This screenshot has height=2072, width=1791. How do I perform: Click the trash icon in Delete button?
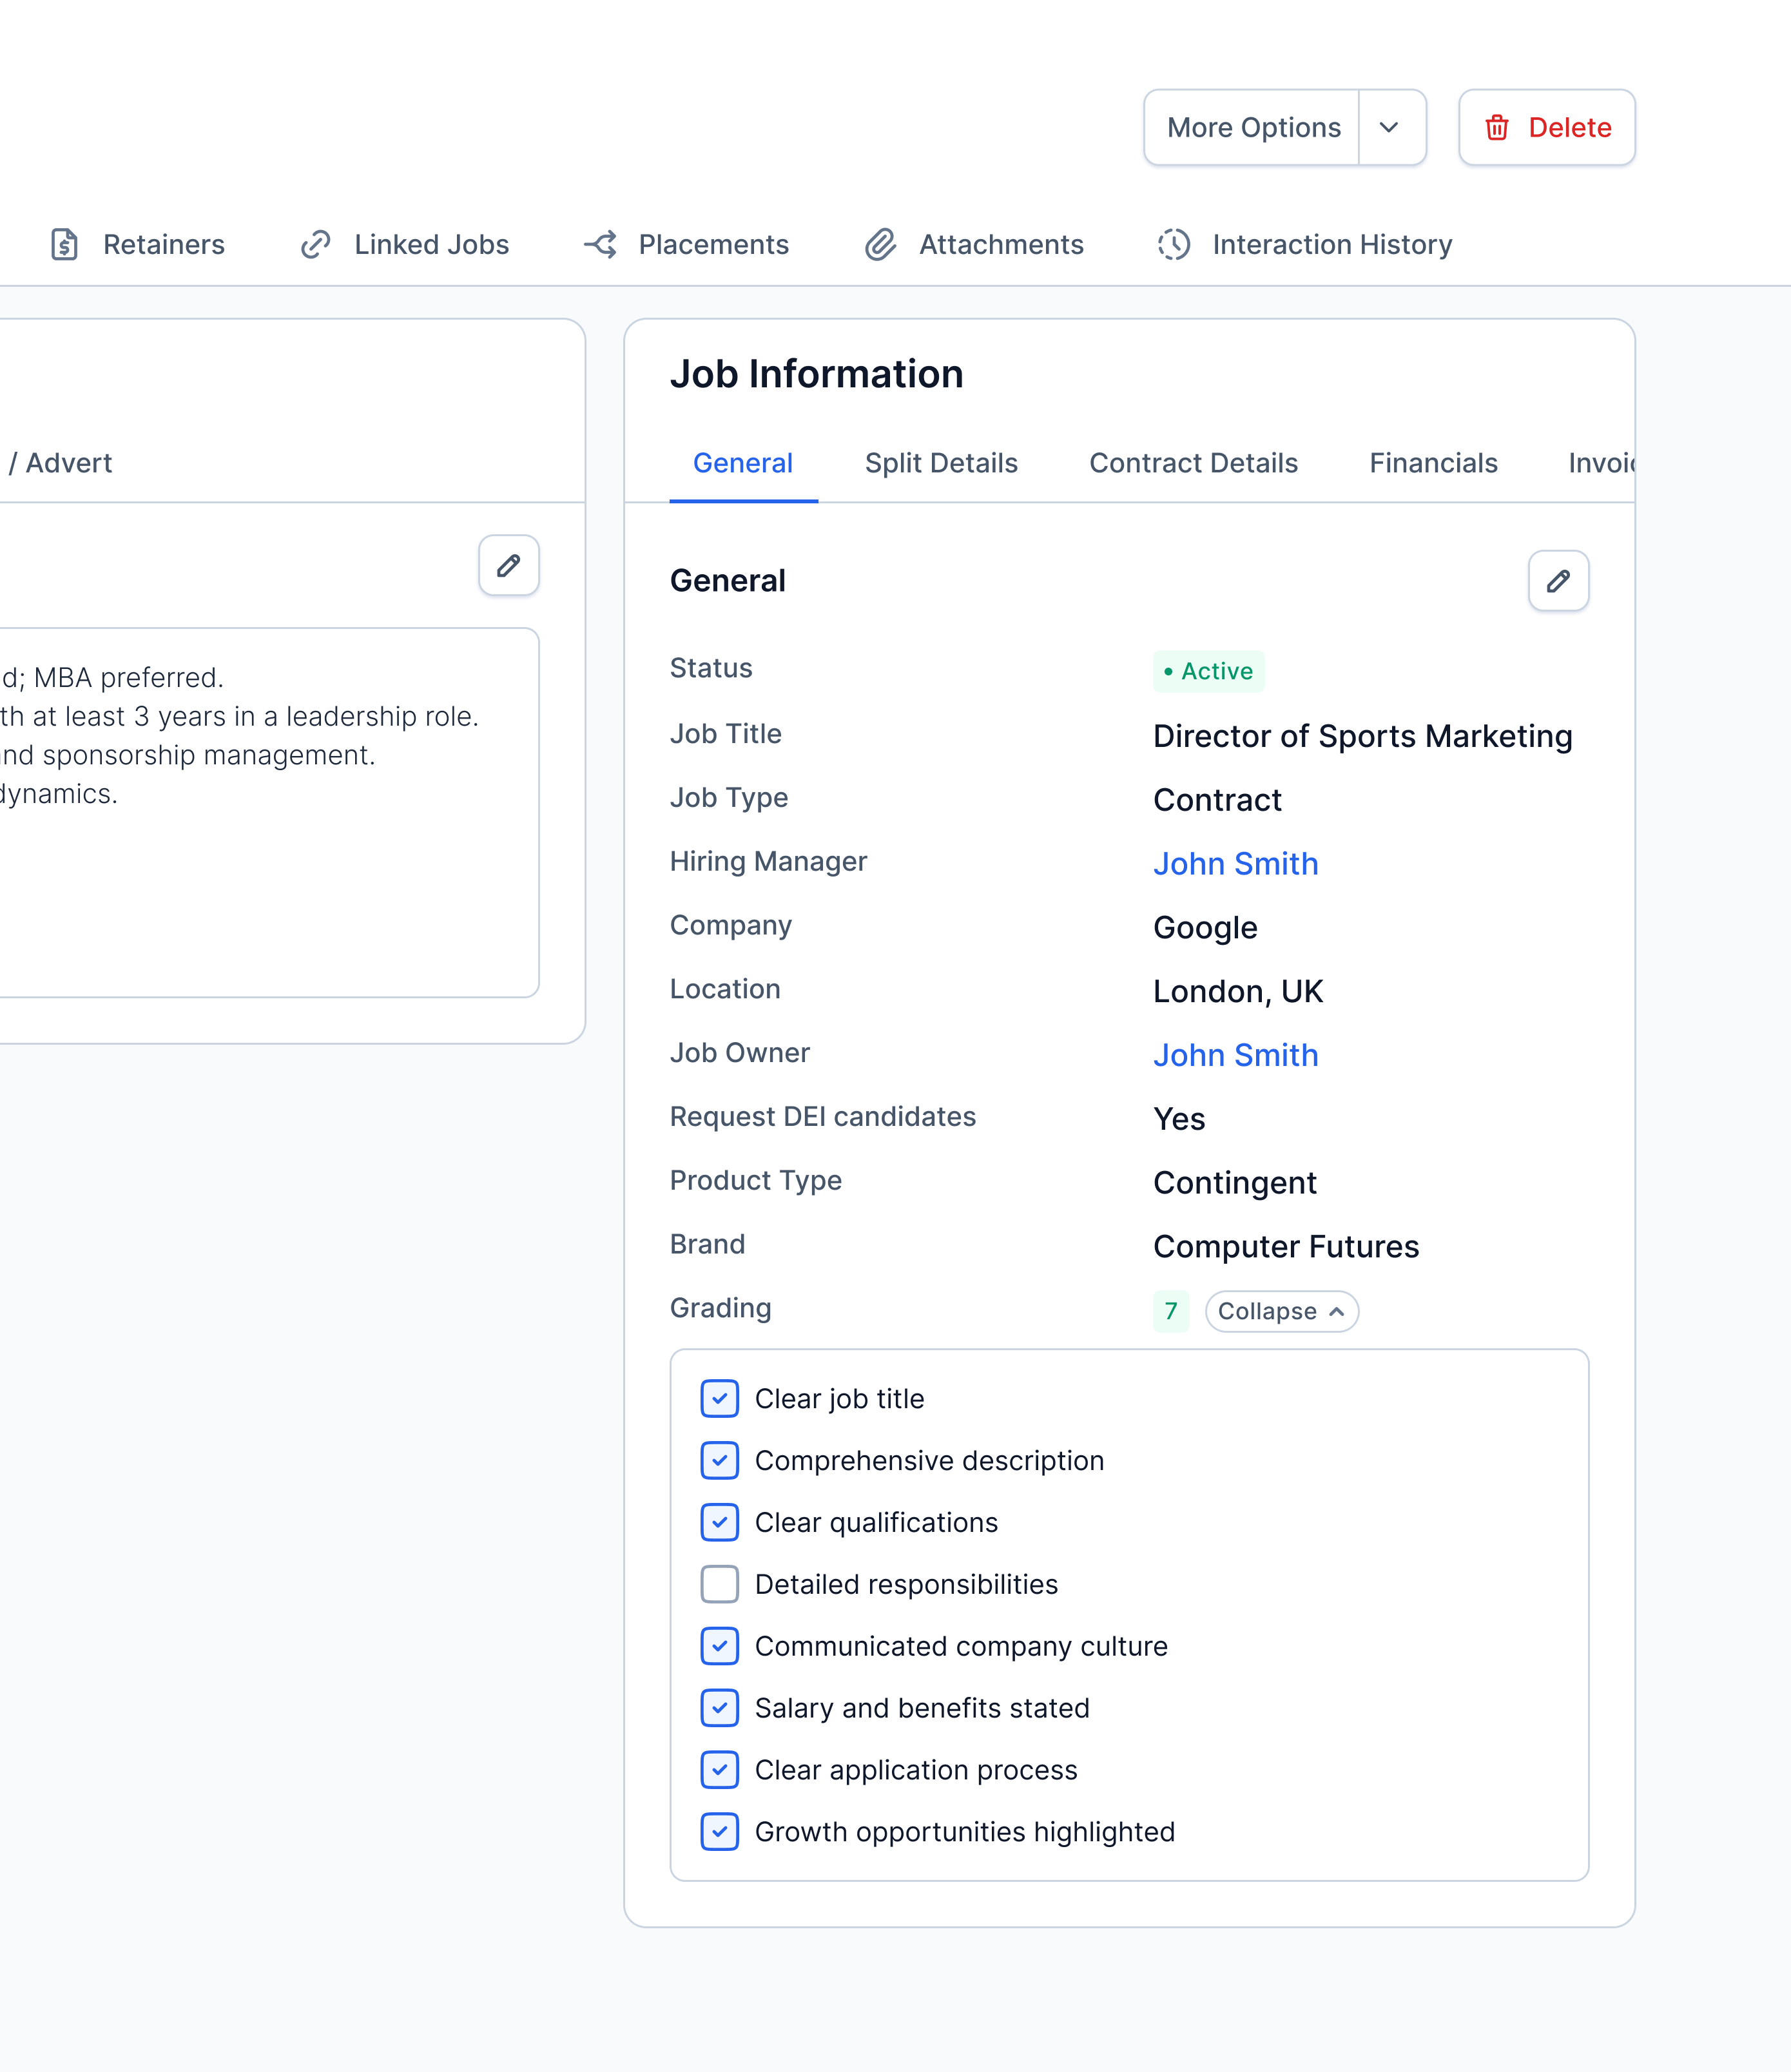(x=1497, y=127)
